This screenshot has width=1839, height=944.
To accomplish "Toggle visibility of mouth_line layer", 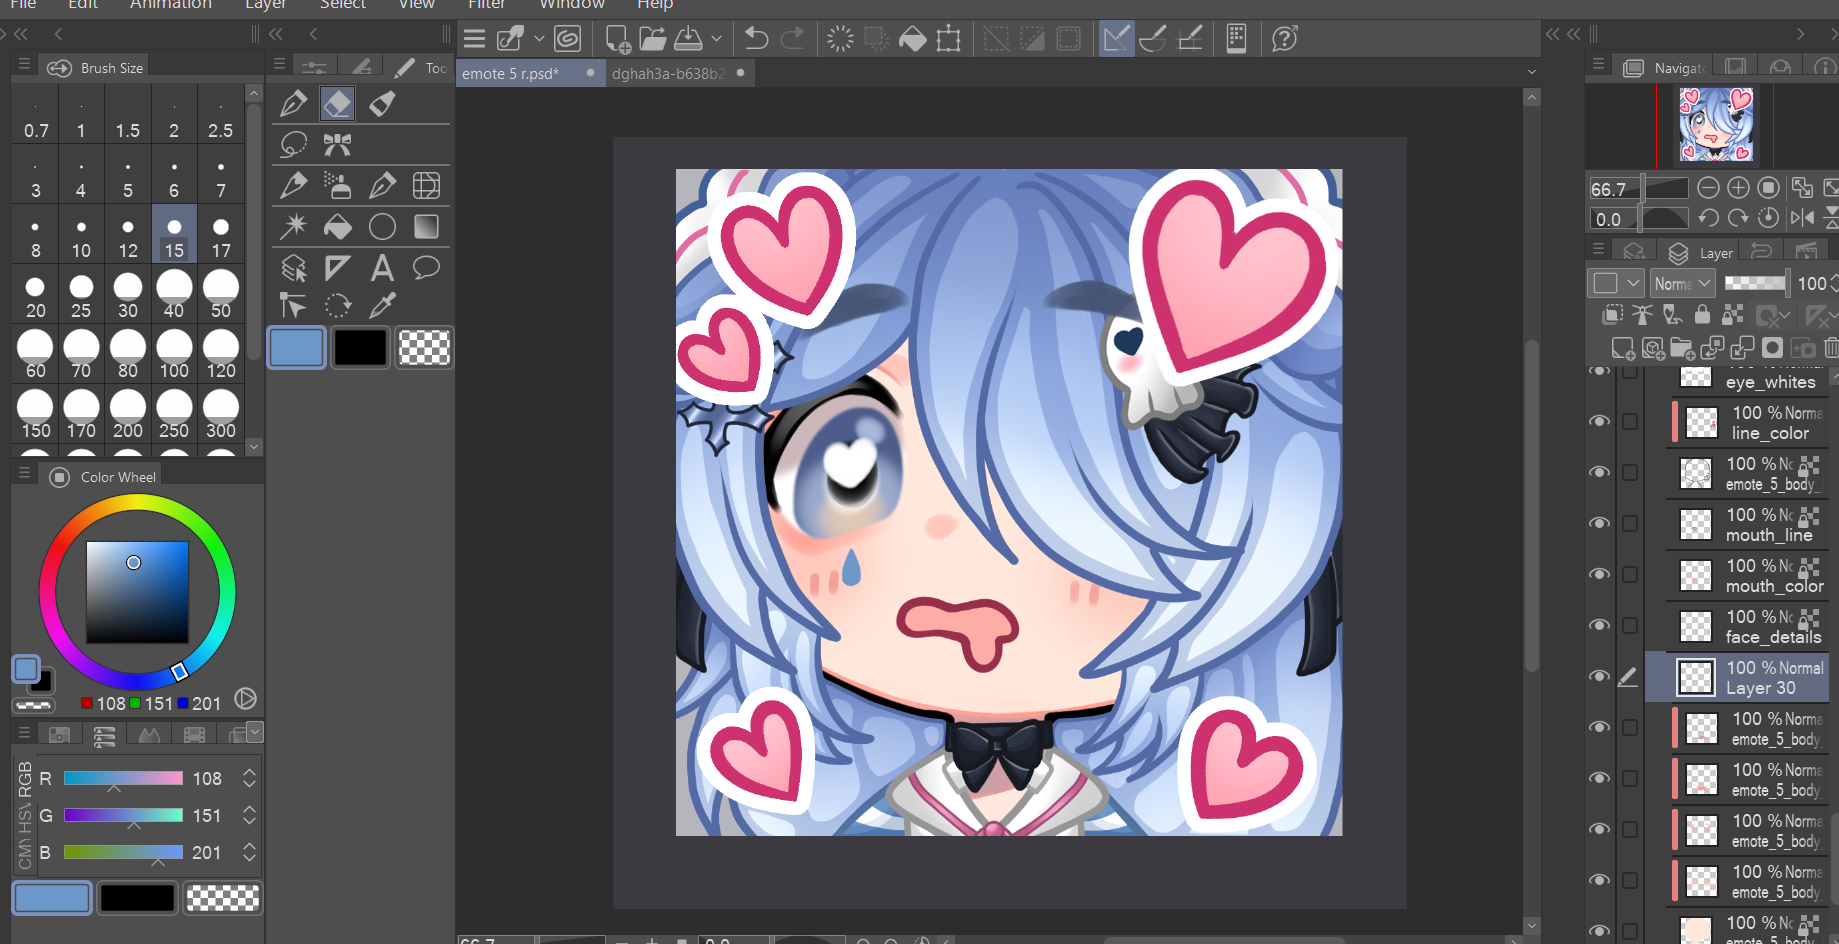I will pyautogui.click(x=1599, y=524).
